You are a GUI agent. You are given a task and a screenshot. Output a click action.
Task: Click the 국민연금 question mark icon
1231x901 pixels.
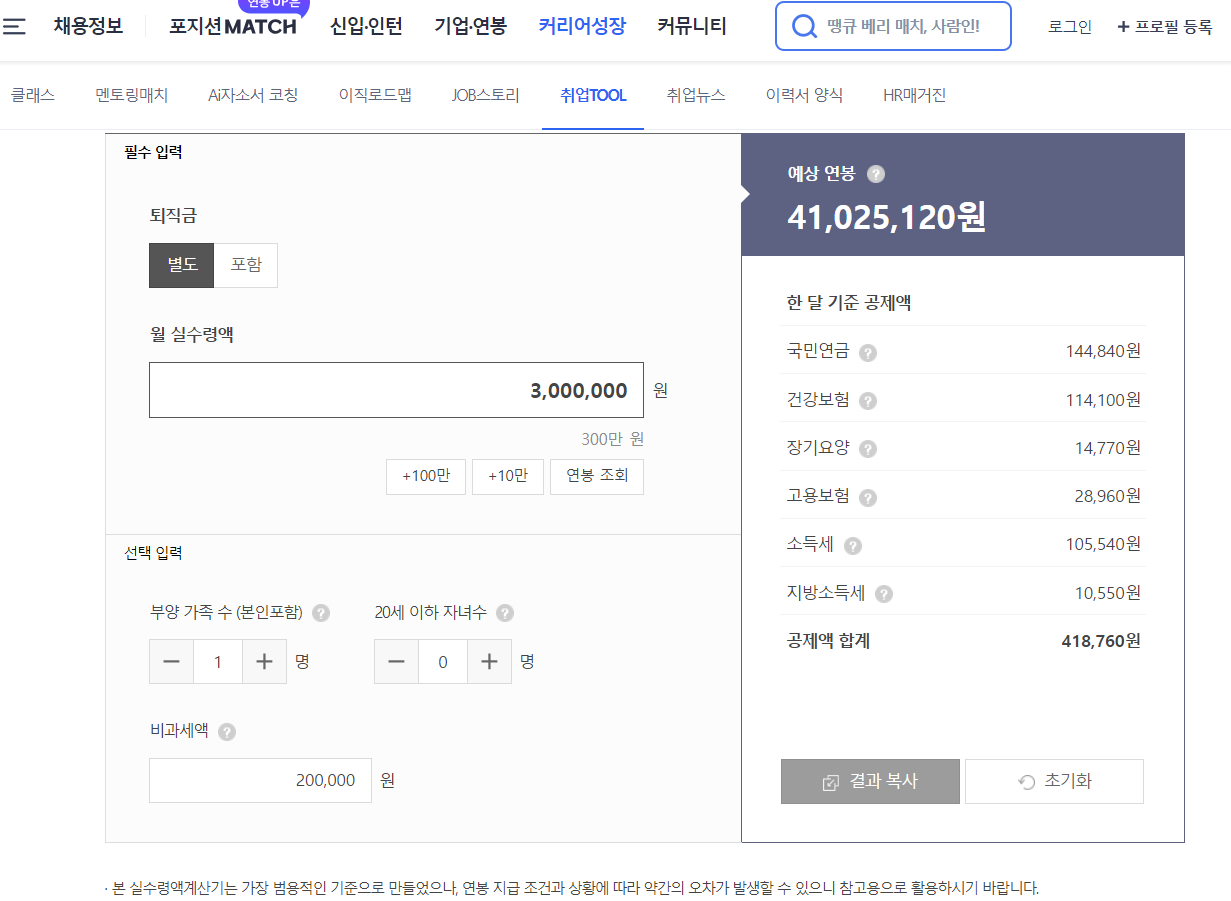866,352
